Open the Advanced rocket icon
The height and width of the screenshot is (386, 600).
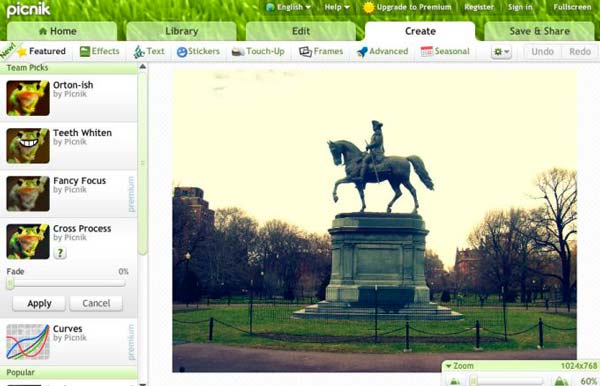(x=362, y=51)
